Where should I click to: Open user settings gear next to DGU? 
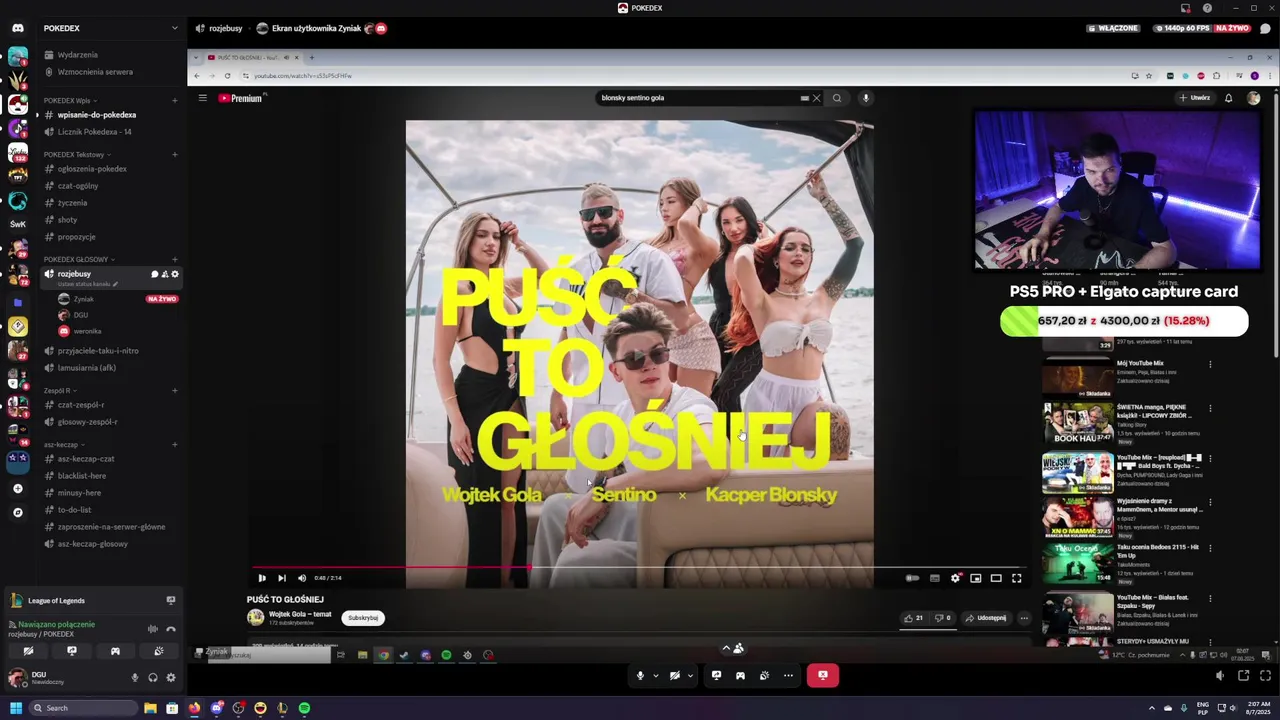tap(171, 678)
